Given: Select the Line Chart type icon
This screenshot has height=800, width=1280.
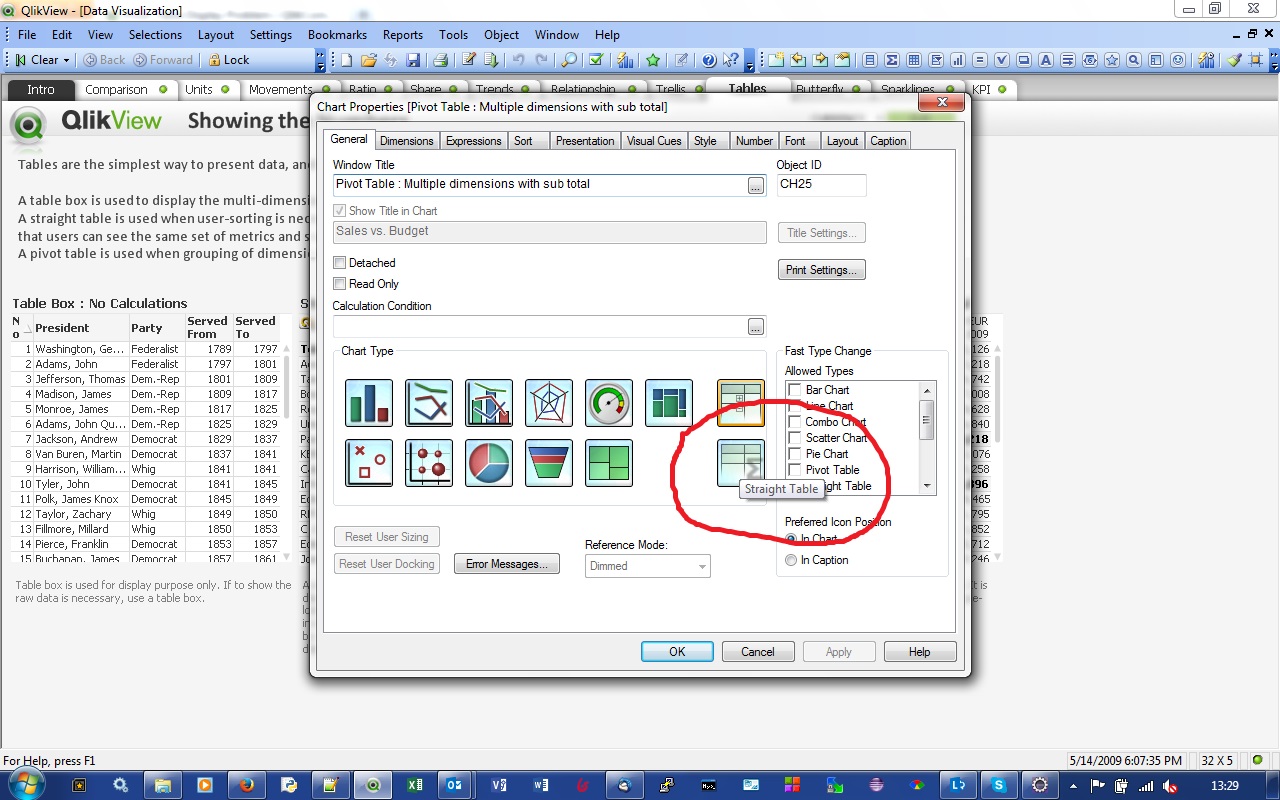Looking at the screenshot, I should [429, 403].
